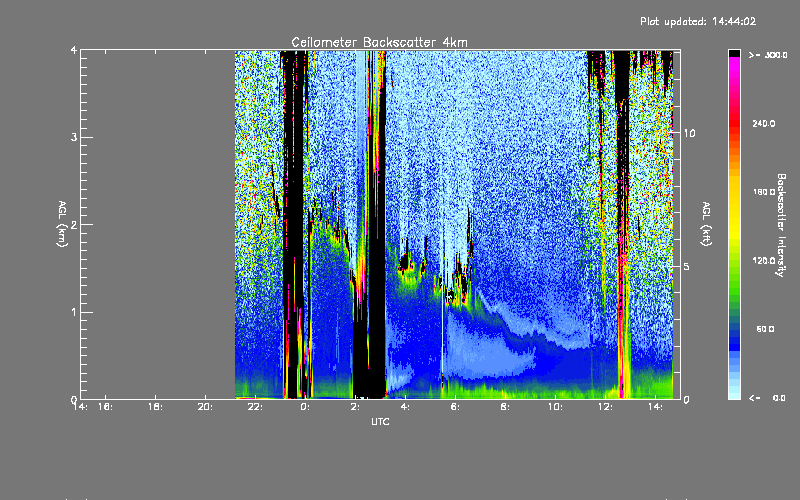Click the '12:' time tick label
This screenshot has width=800, height=500.
coord(605,407)
